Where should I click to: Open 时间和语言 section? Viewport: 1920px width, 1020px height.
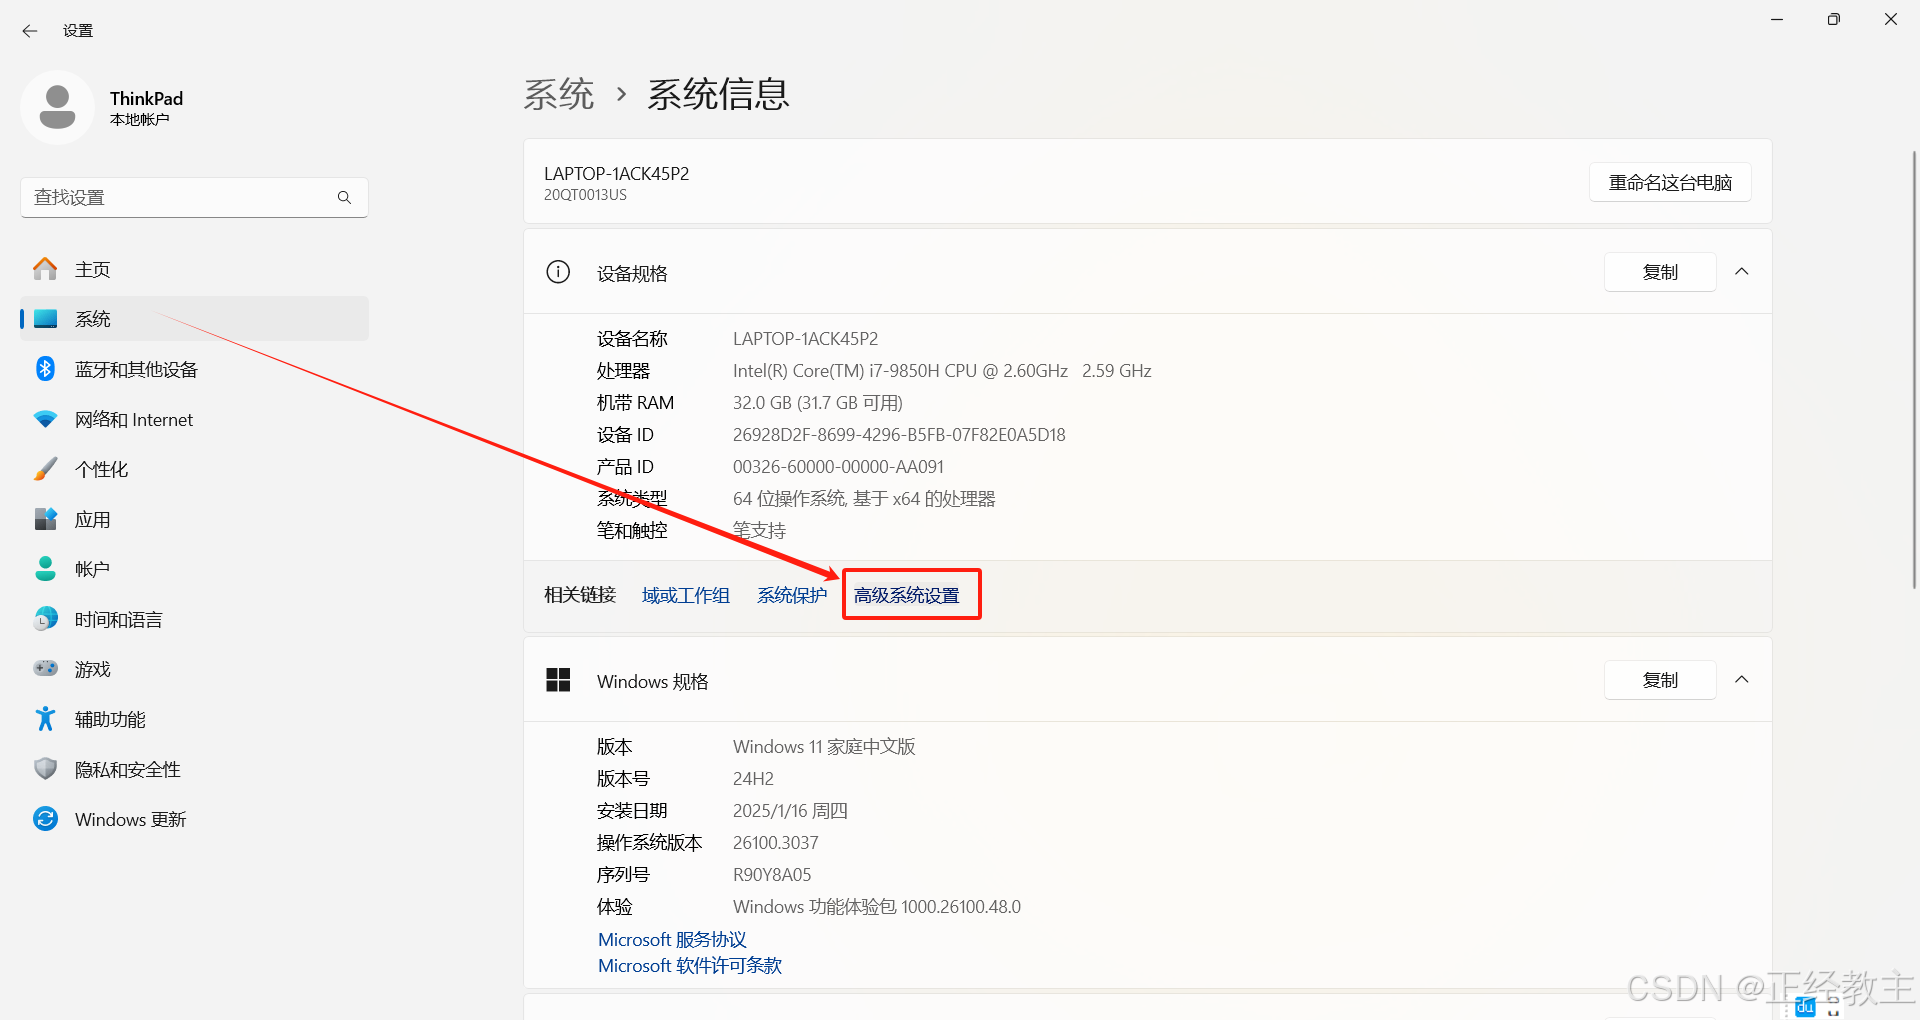coord(194,619)
